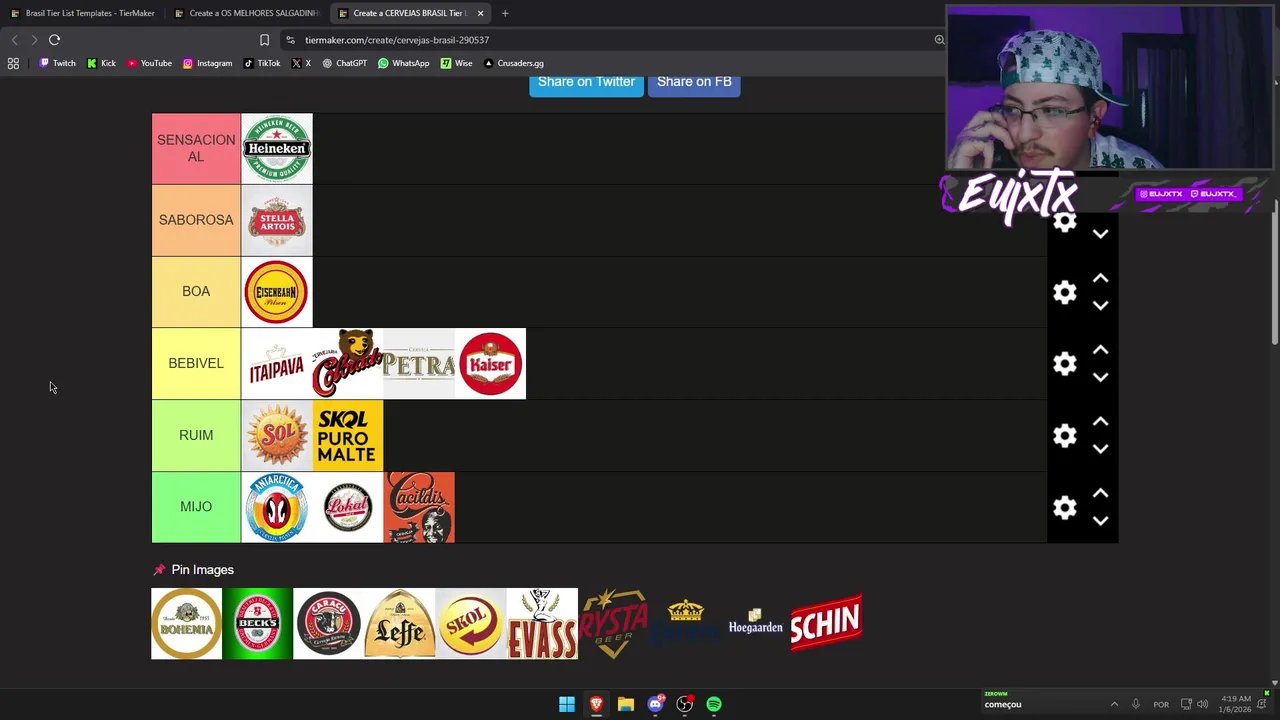Select the Lokal logo
This screenshot has height=720, width=1280.
347,508
